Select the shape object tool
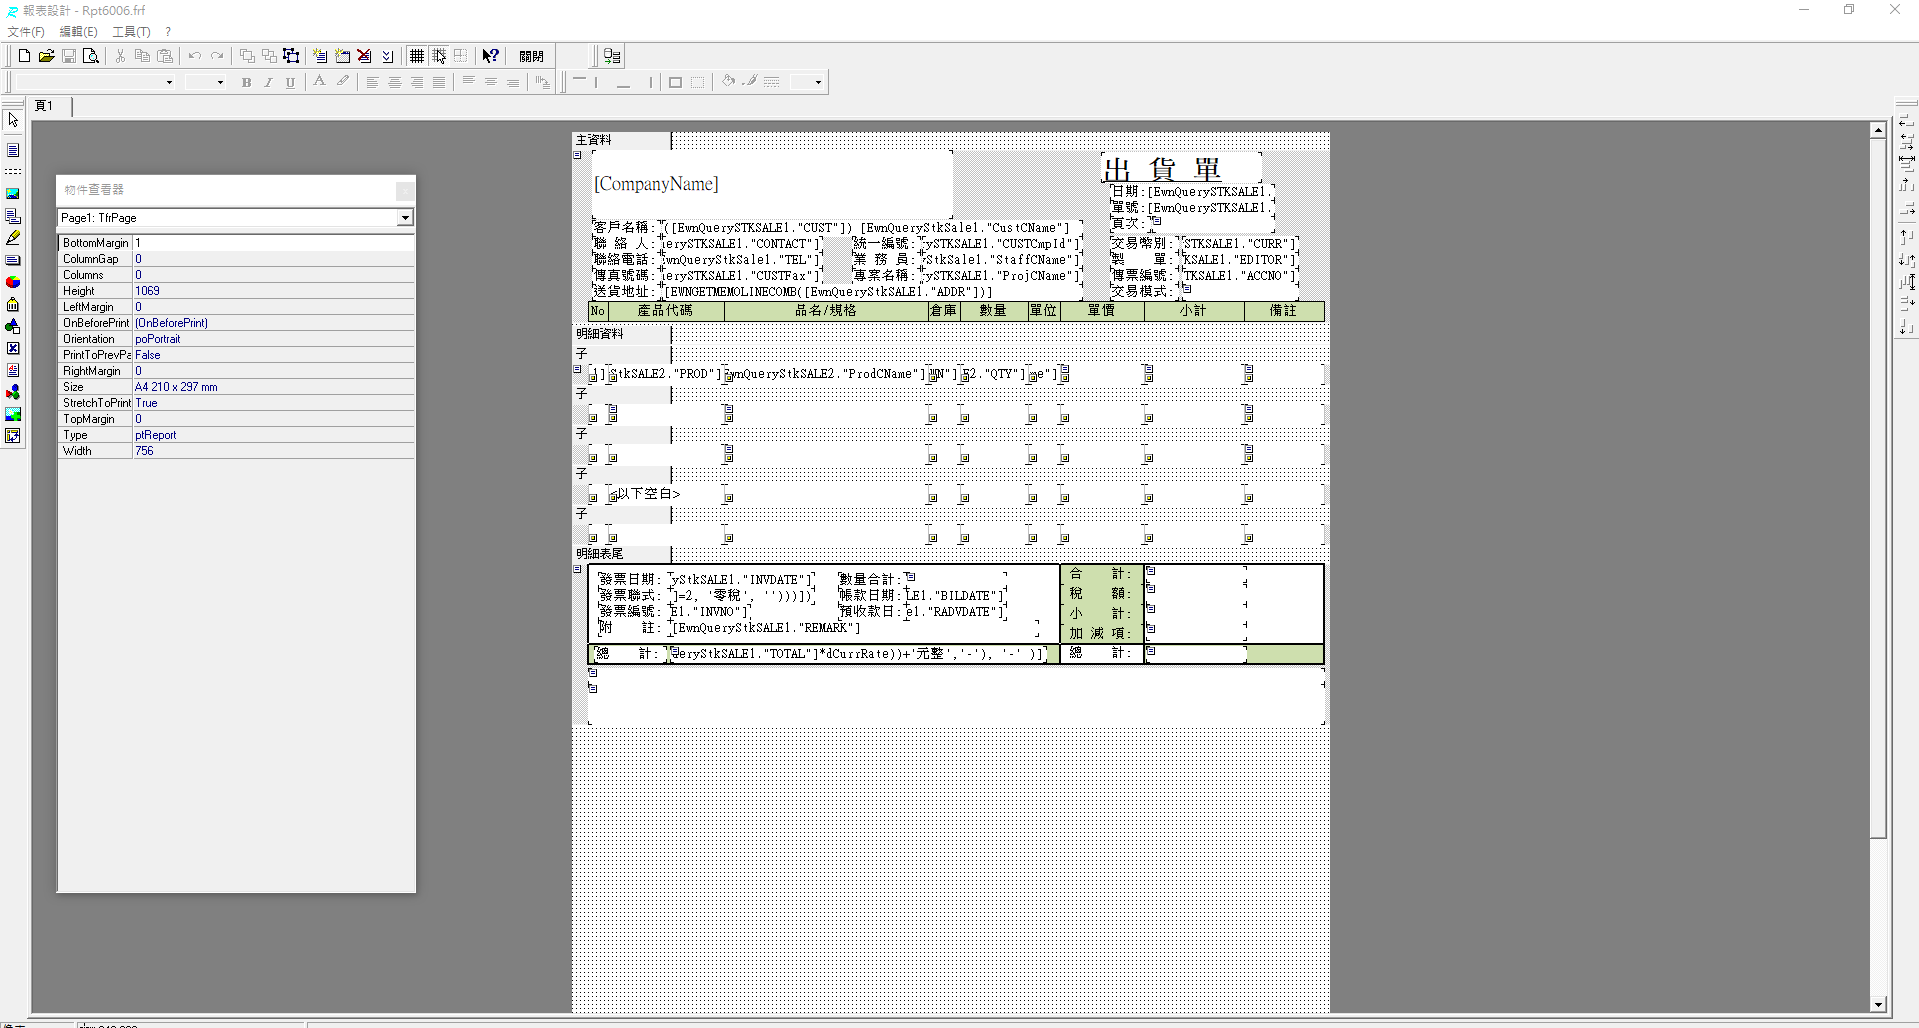The height and width of the screenshot is (1028, 1919). pos(13,326)
